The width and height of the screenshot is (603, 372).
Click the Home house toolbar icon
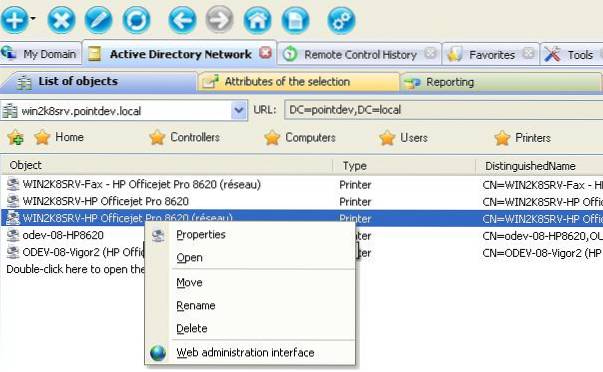point(257,20)
